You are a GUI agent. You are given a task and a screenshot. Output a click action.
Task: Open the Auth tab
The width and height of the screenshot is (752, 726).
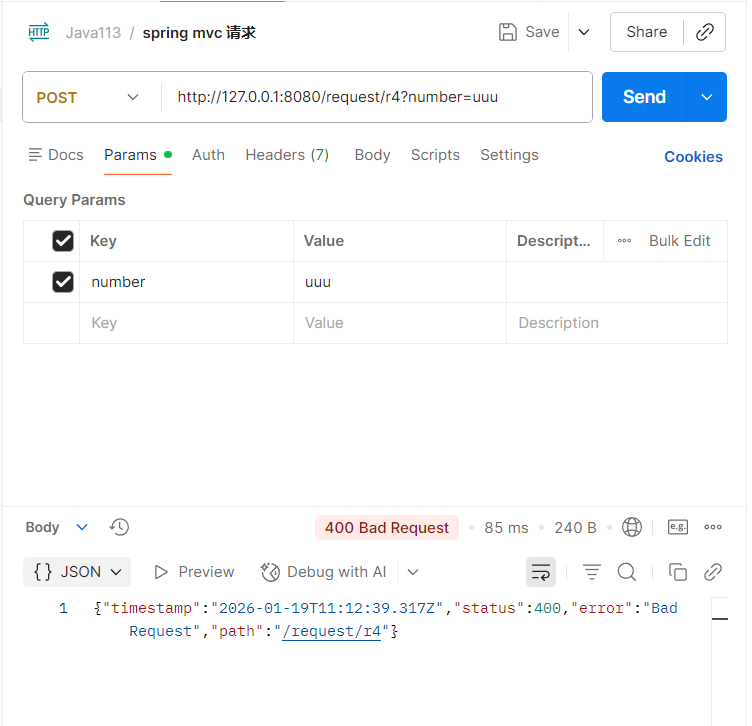(x=208, y=155)
